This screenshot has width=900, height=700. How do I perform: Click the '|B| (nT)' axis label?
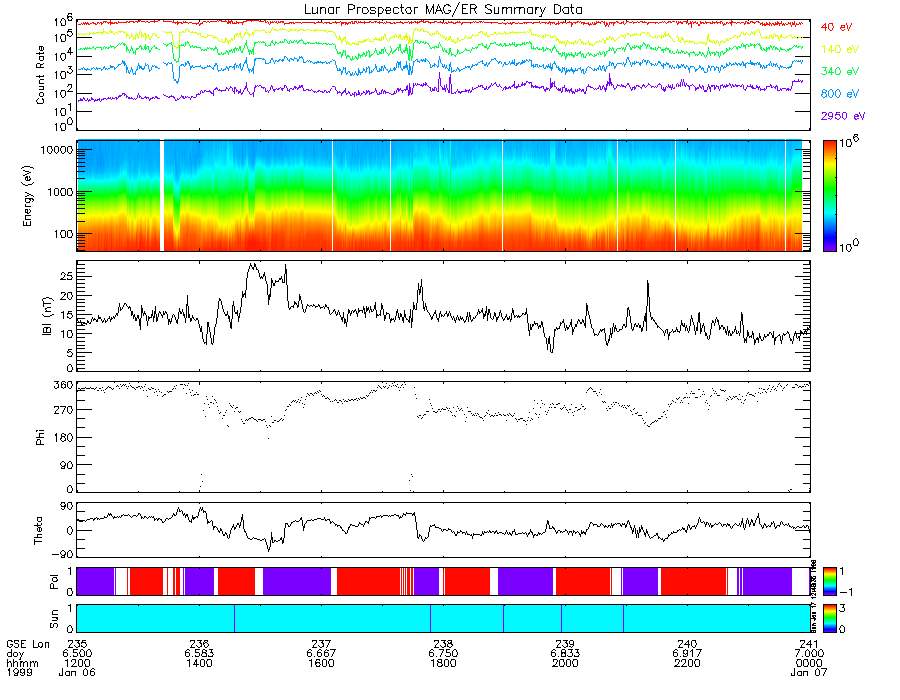point(47,316)
